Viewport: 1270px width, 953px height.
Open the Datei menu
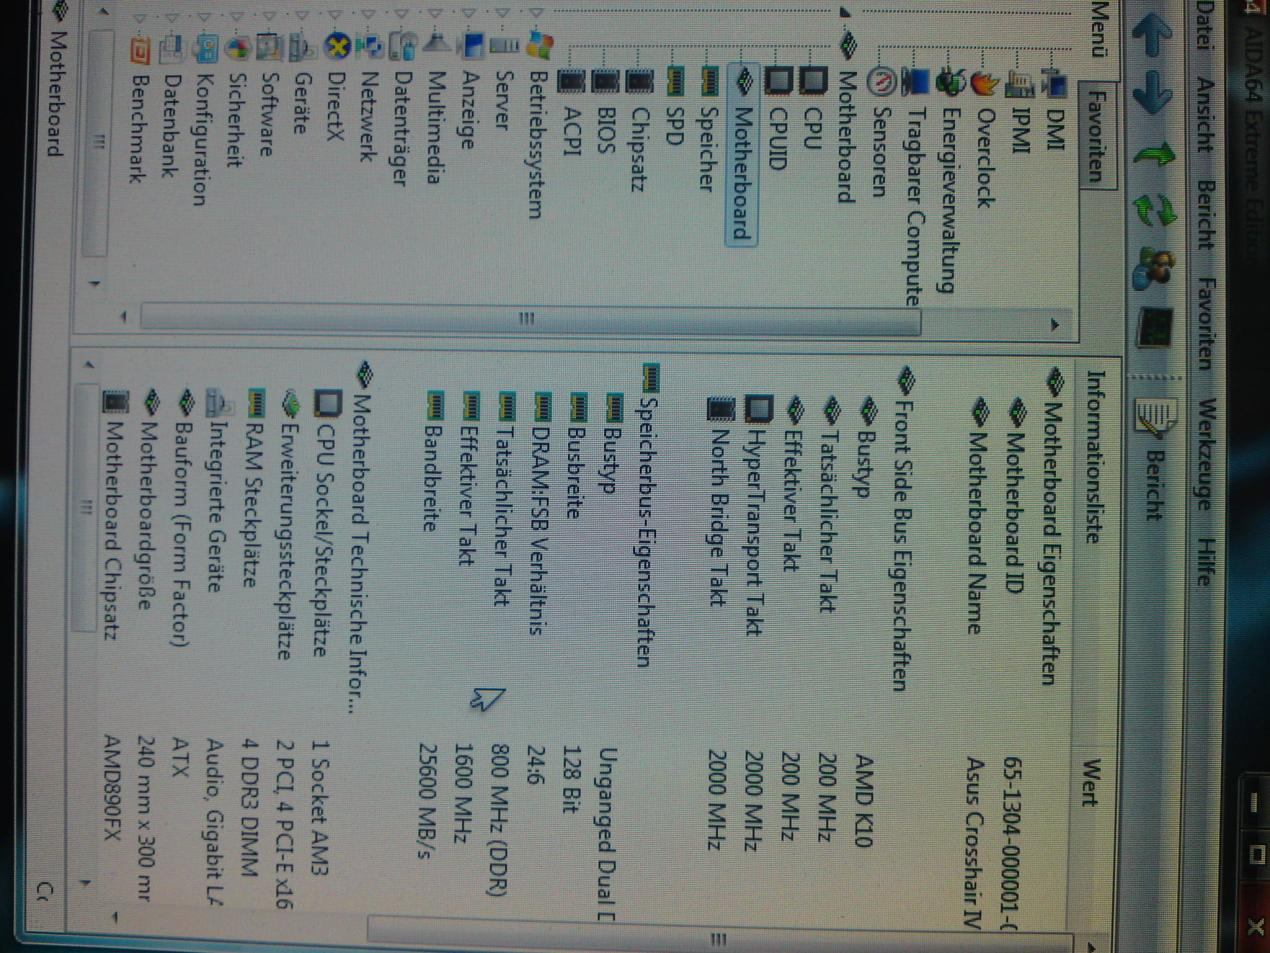[x=1207, y=25]
